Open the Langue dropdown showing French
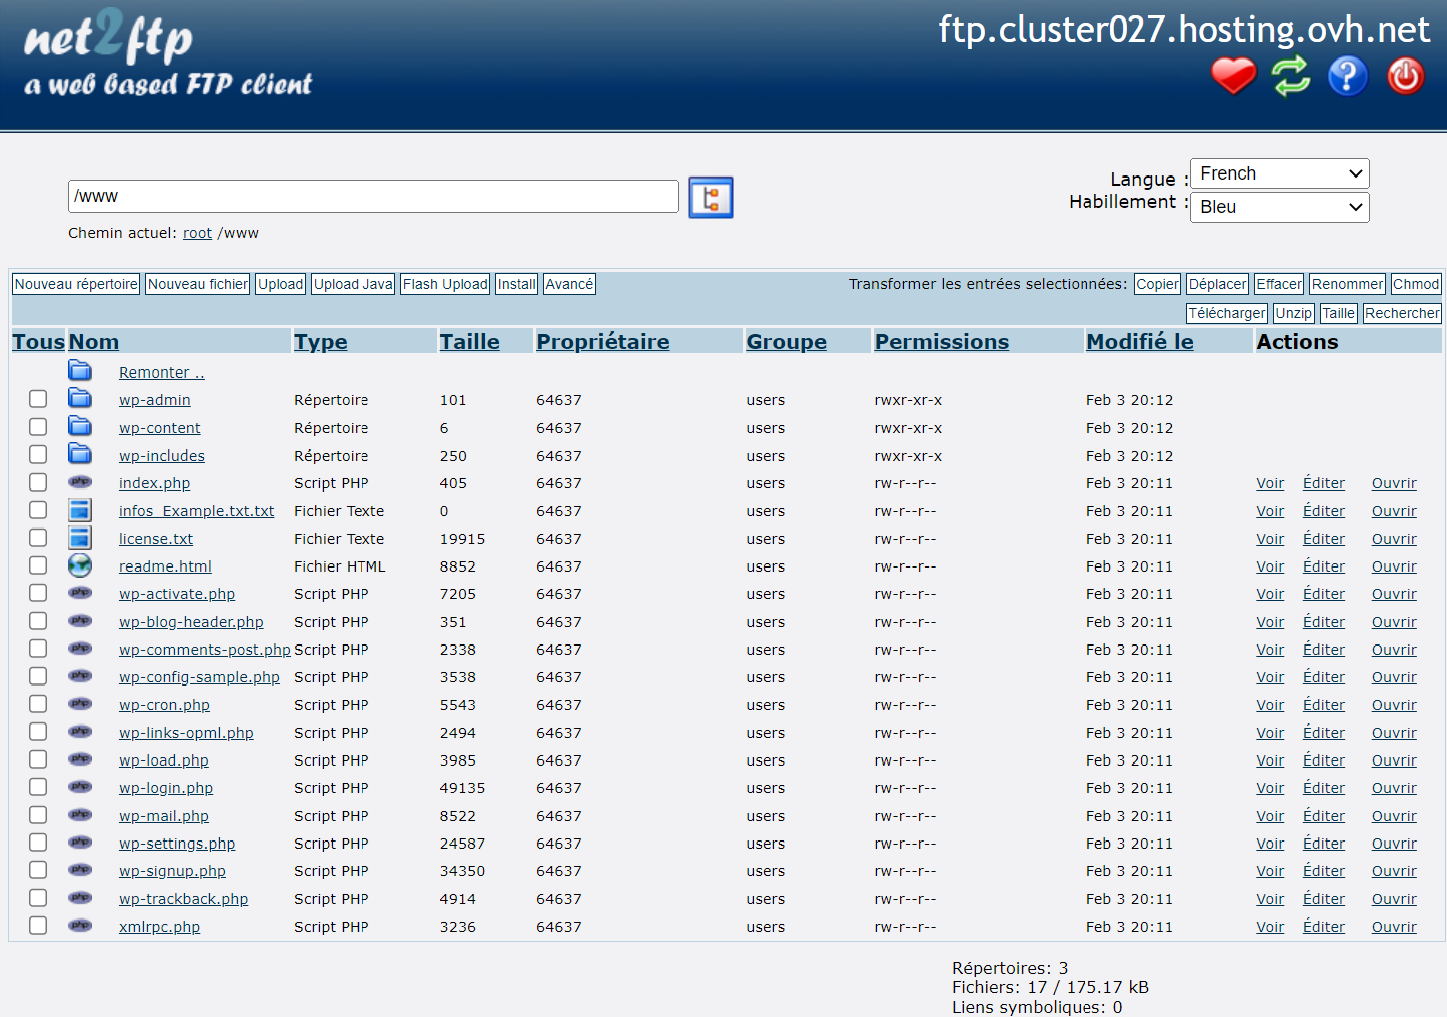This screenshot has height=1017, width=1447. (1279, 174)
